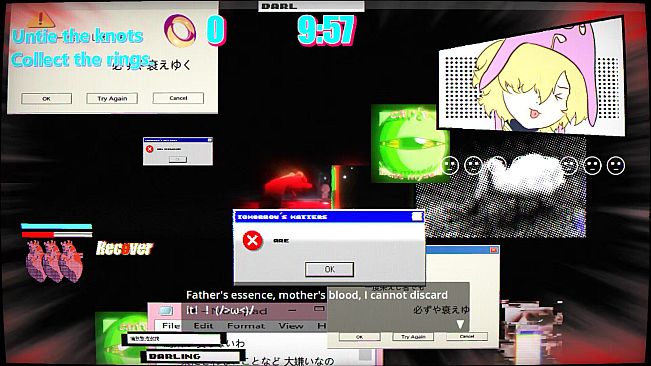Viewport: 651px width, 366px height.
Task: Click the rightmost face icon in the row
Action: pyautogui.click(x=616, y=165)
